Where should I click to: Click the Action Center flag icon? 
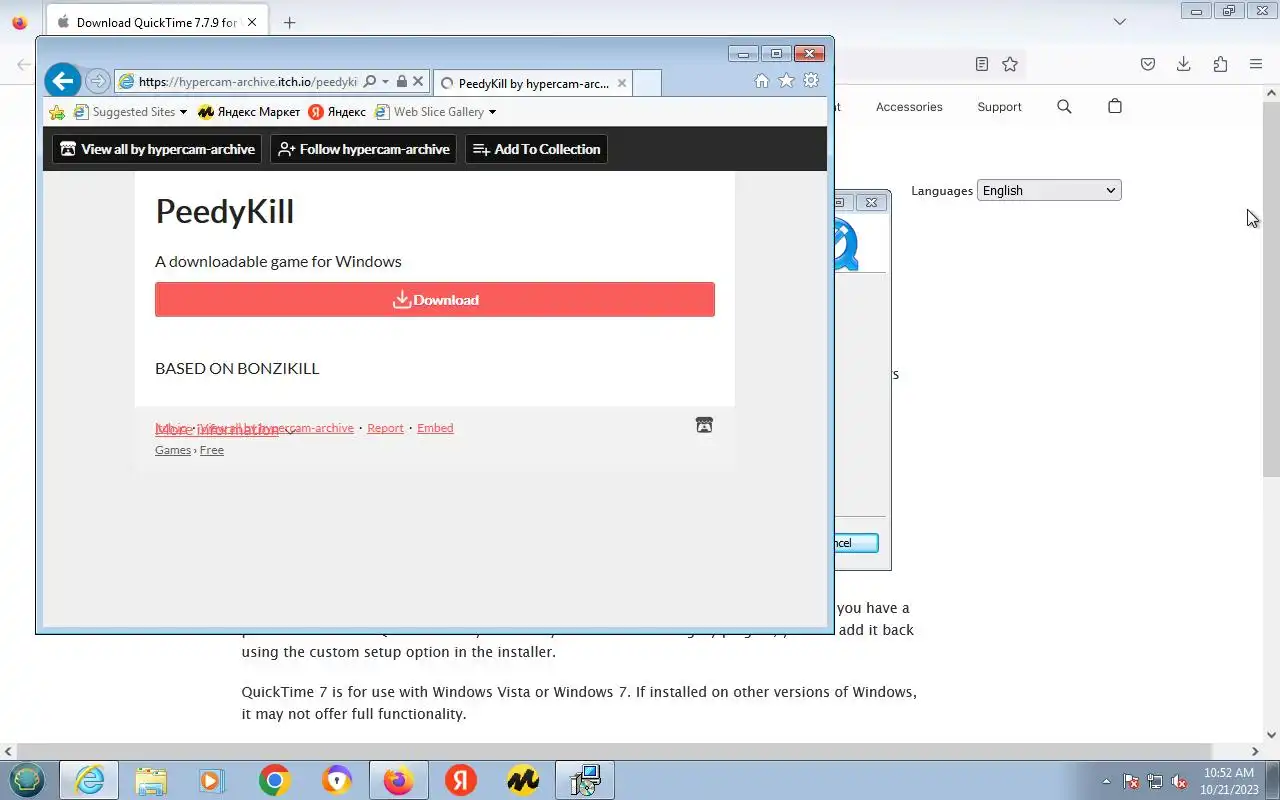[1131, 781]
